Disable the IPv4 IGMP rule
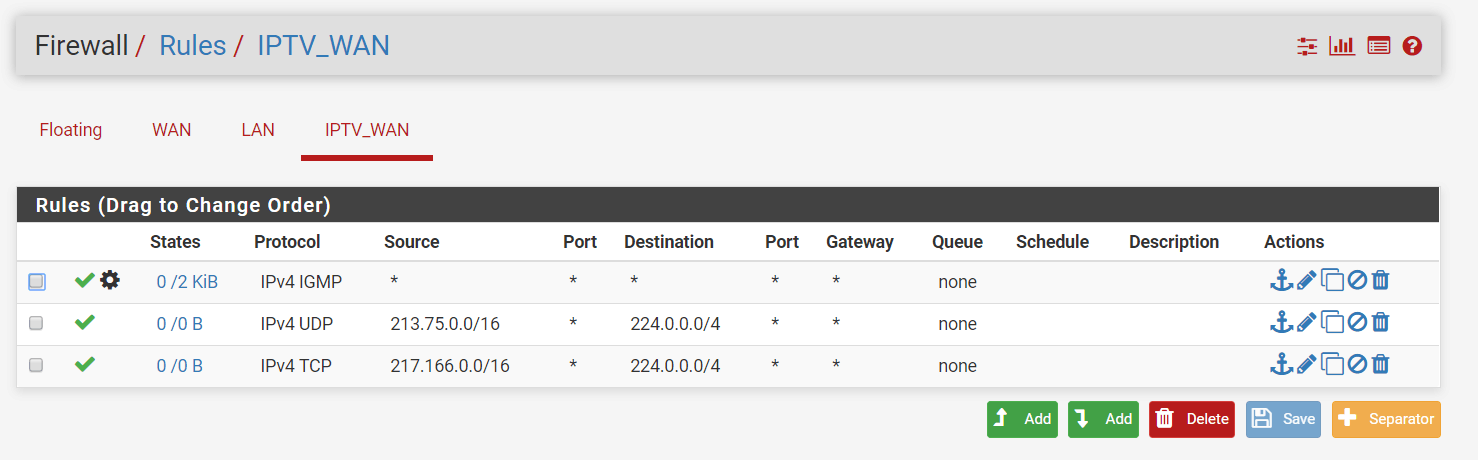Image resolution: width=1478 pixels, height=460 pixels. (x=1357, y=281)
